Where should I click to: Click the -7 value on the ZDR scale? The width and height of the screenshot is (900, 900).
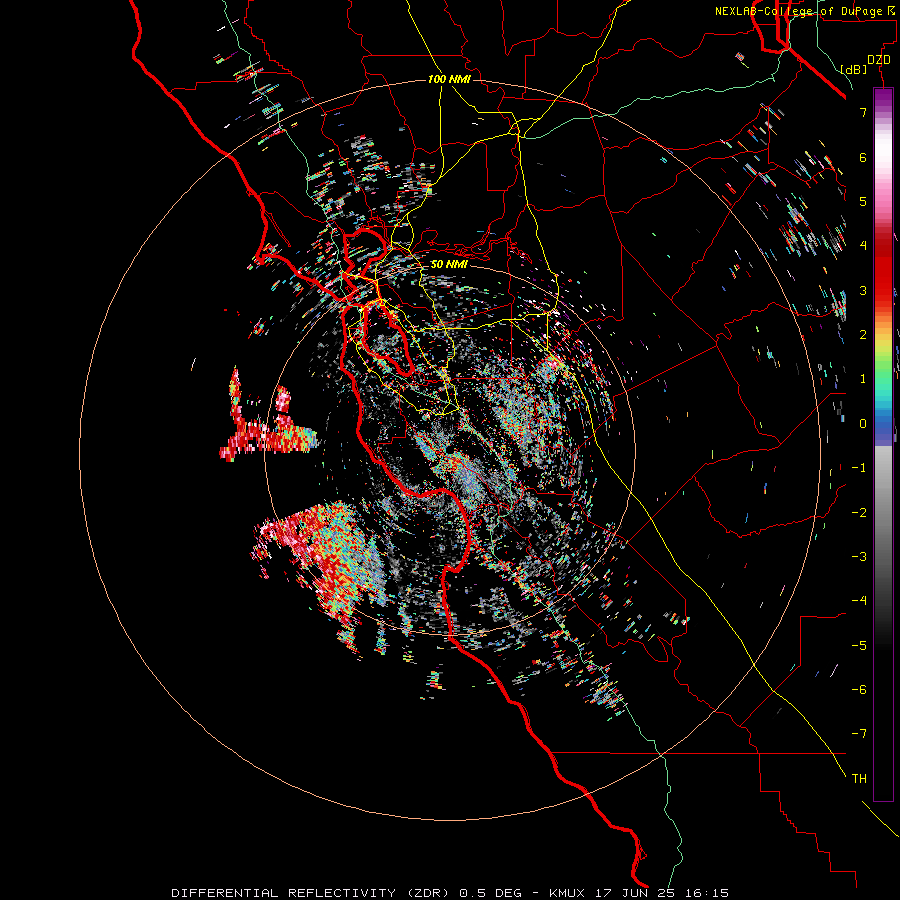pos(859,734)
